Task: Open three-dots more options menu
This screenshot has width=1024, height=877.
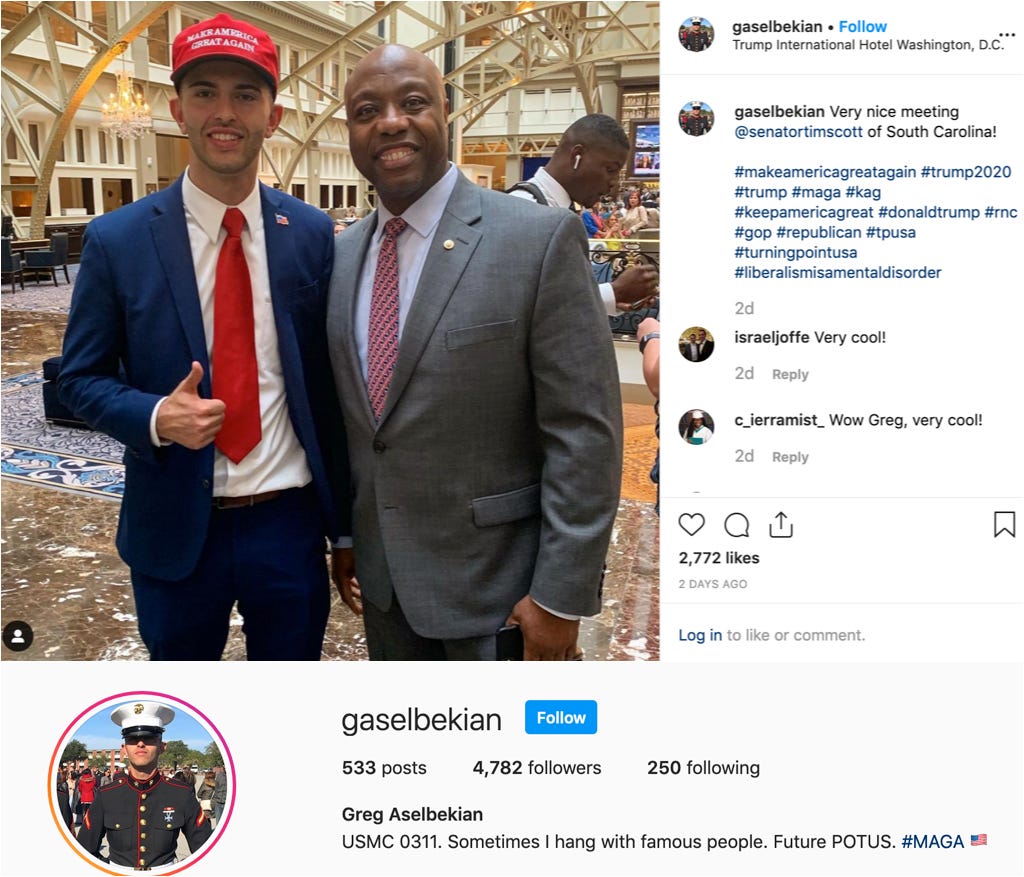Action: [x=1007, y=35]
